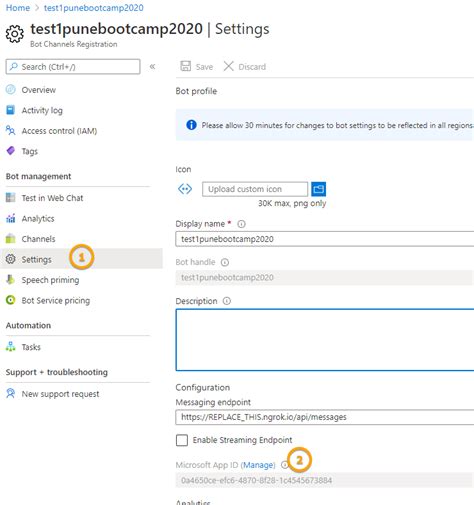Screen dimensions: 474x505
Task: Click the Display name info icon
Action: click(x=241, y=224)
